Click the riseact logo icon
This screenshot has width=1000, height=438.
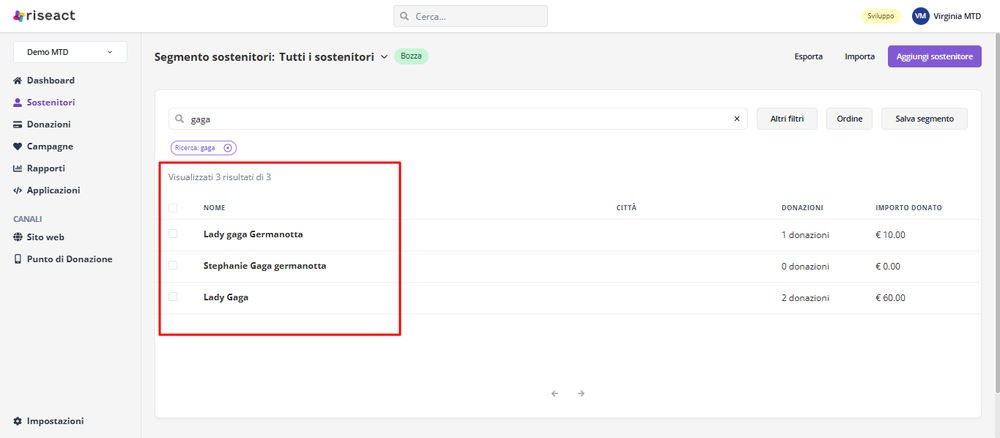[18, 16]
